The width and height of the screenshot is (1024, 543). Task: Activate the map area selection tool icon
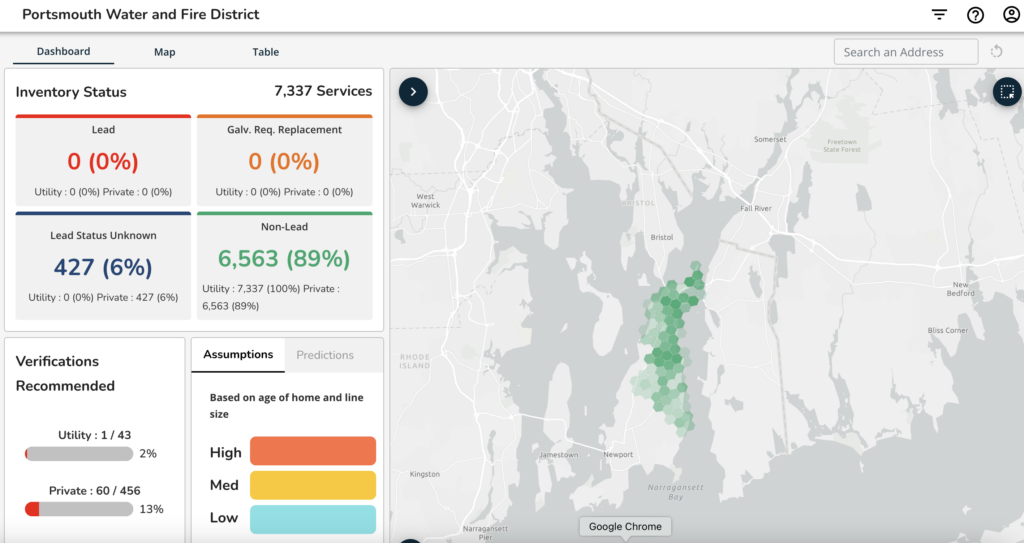tap(1007, 92)
